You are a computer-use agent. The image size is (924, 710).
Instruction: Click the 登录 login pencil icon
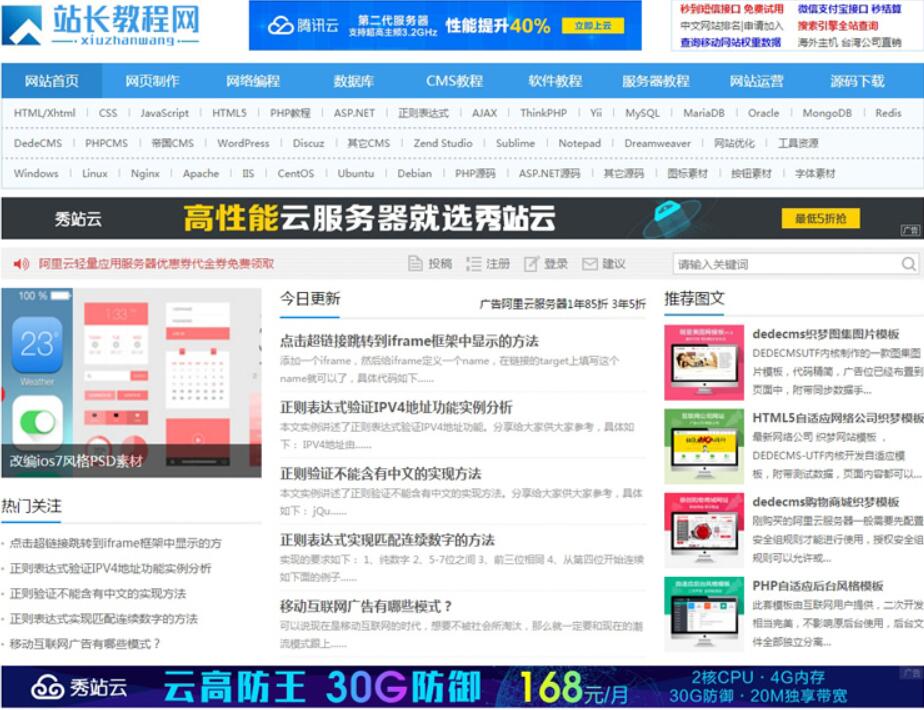(x=533, y=263)
